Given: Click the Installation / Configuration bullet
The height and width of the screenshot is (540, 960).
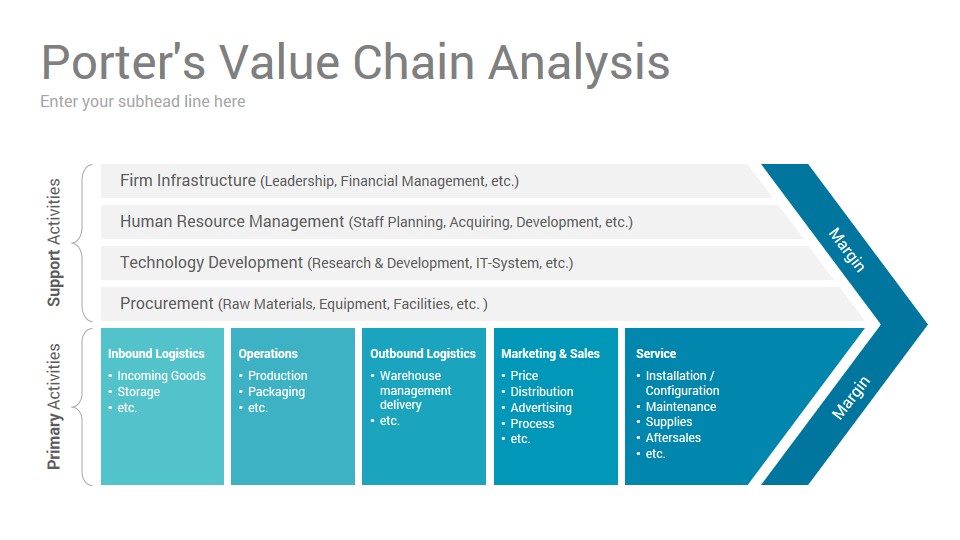Looking at the screenshot, I should point(678,383).
